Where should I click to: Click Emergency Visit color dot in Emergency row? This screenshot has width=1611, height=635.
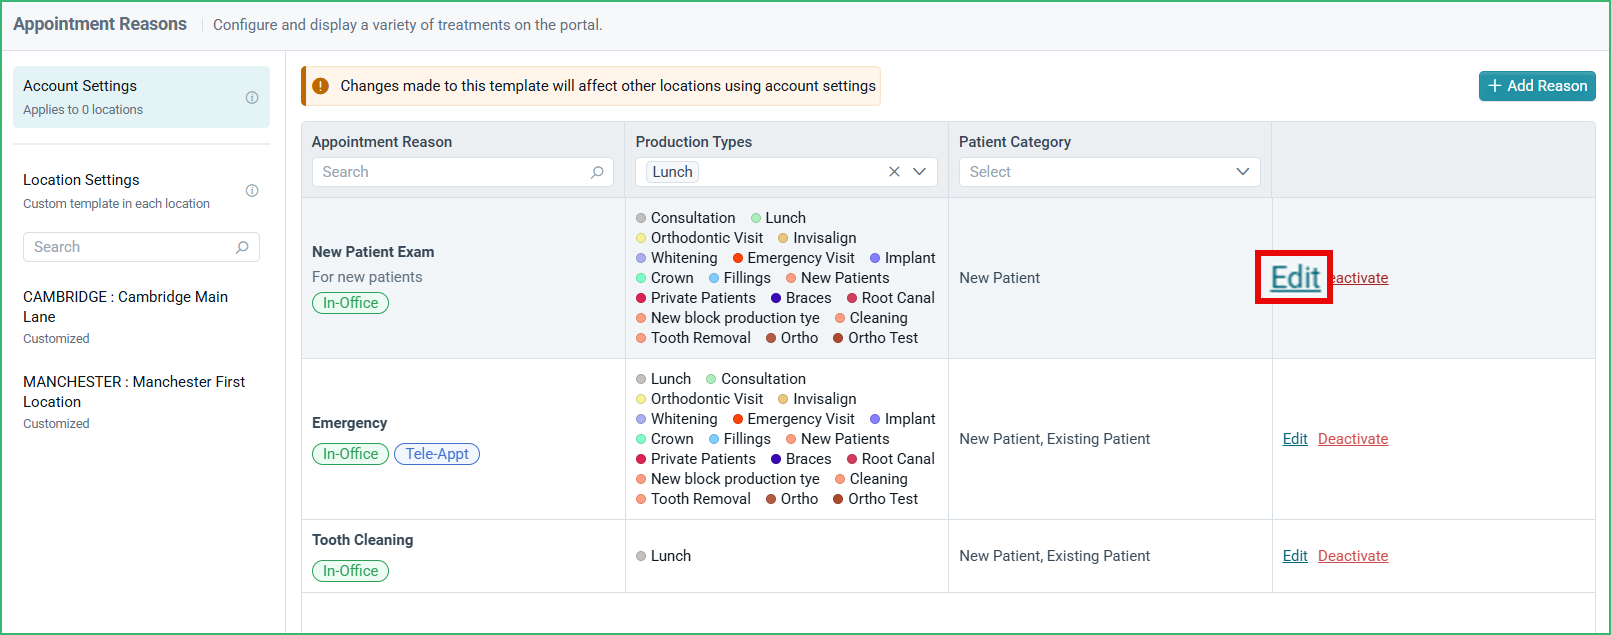point(738,419)
